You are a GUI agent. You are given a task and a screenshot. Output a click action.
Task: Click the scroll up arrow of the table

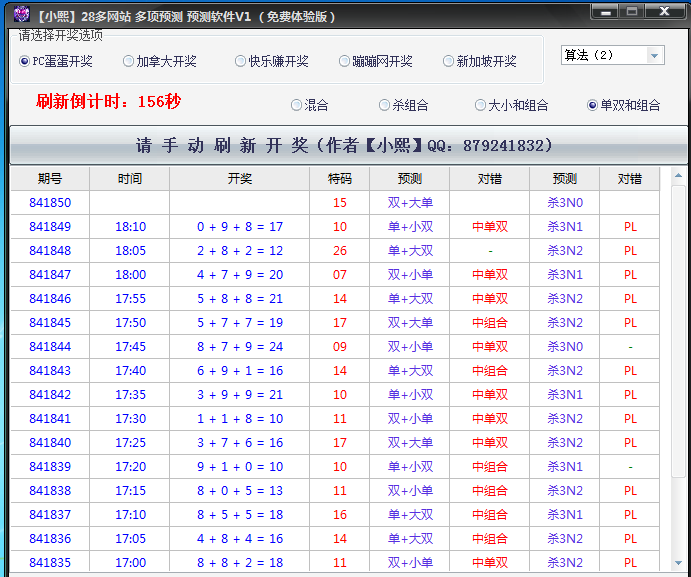point(679,176)
